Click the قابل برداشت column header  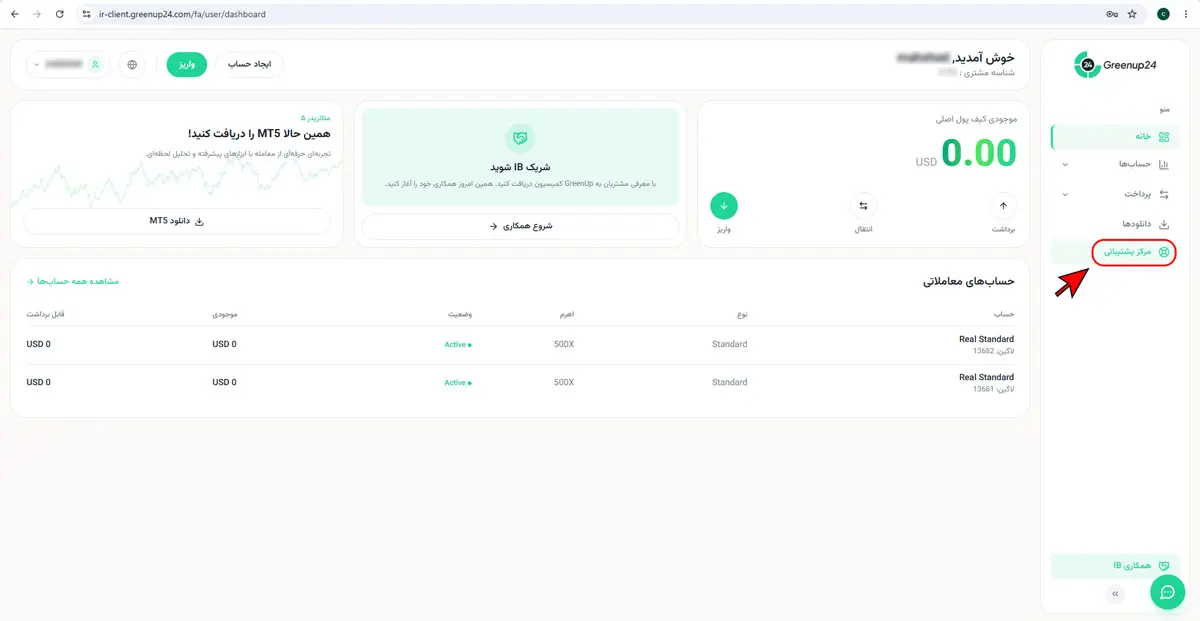pos(46,314)
